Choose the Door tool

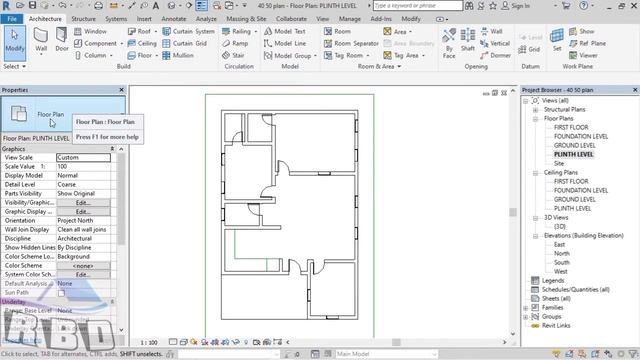click(x=62, y=40)
